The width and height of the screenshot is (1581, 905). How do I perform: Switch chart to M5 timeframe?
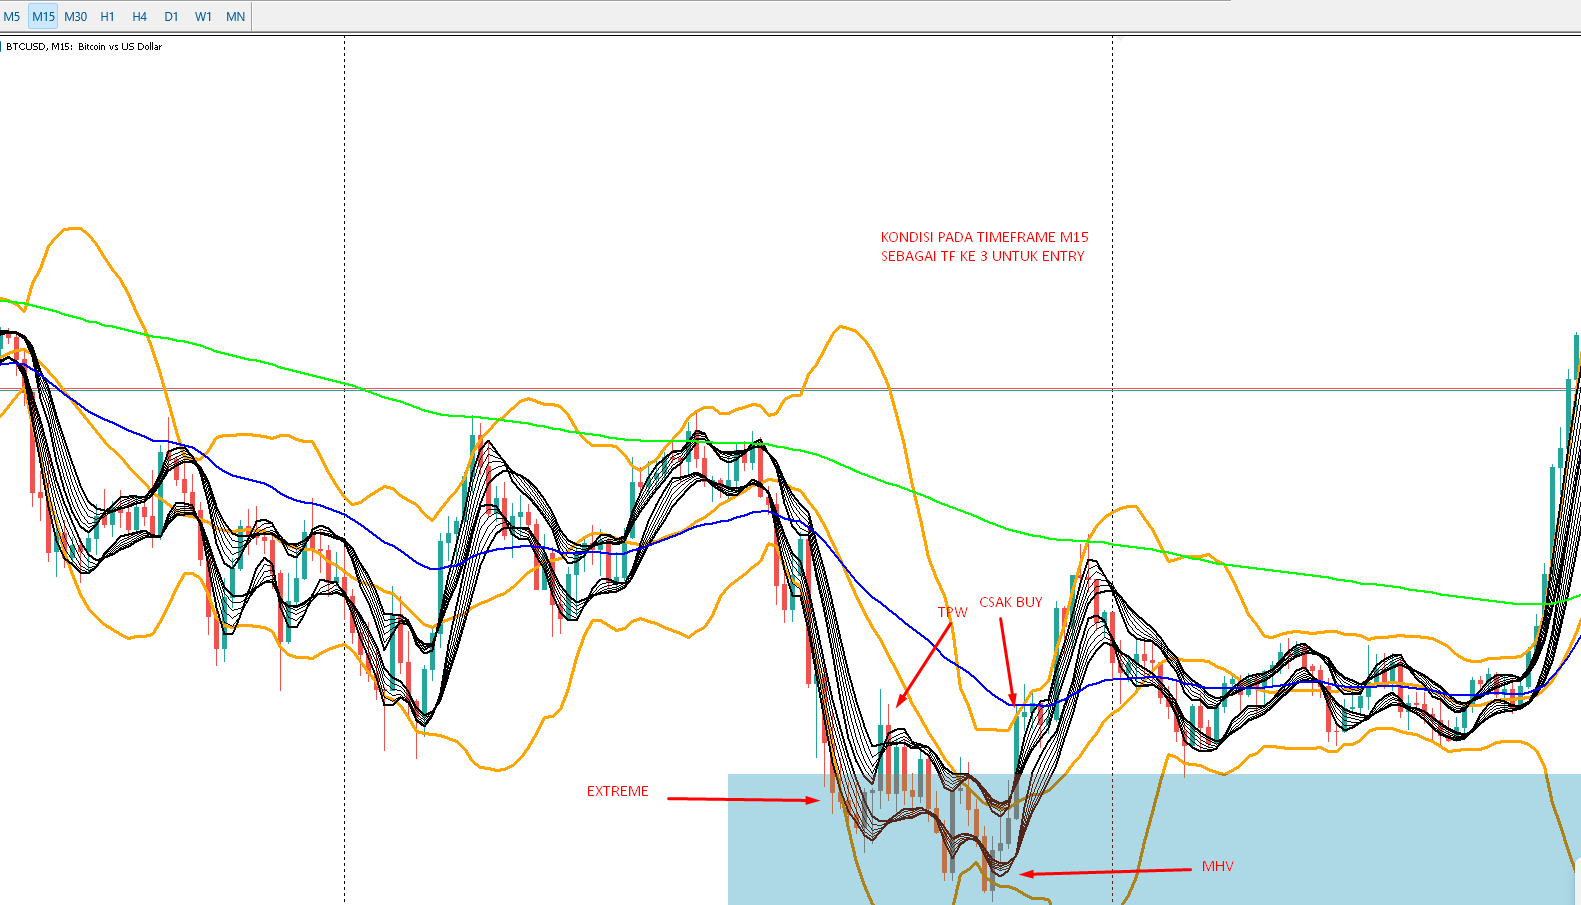(12, 17)
